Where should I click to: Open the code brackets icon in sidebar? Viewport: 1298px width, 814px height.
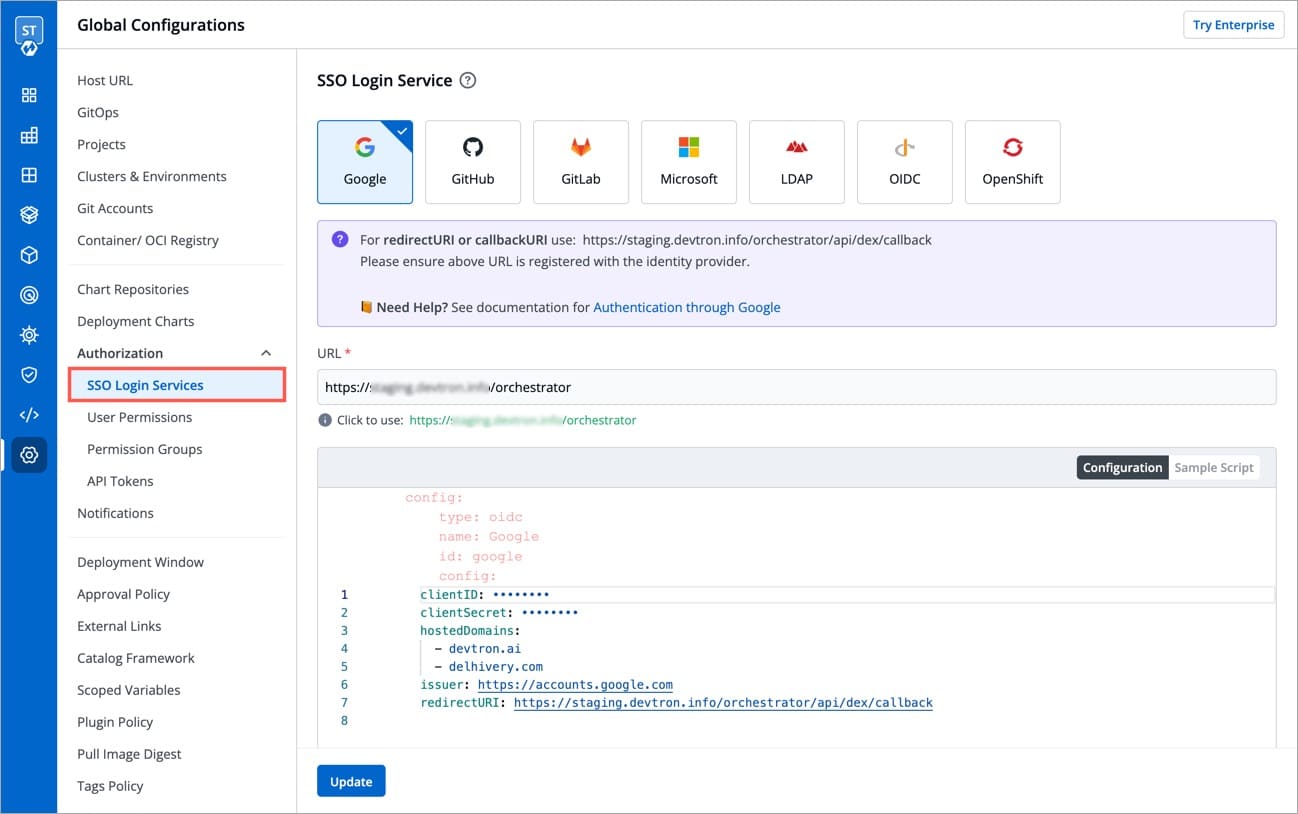tap(29, 415)
